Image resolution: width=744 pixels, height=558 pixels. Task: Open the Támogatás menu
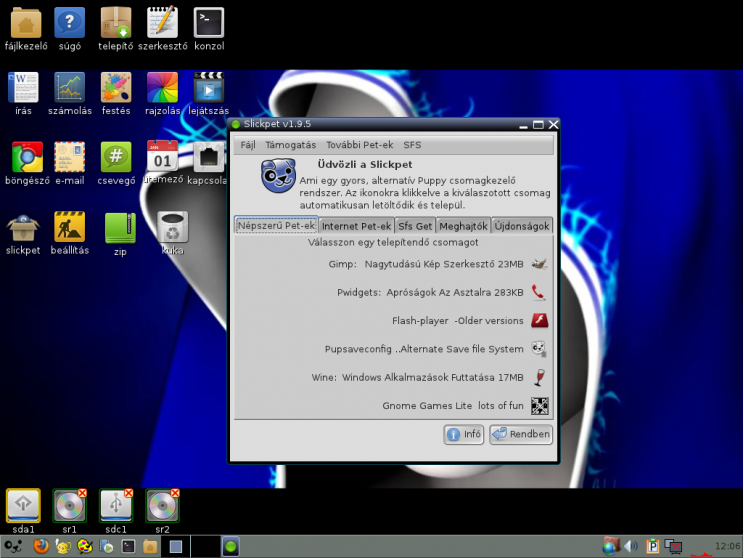coord(290,145)
